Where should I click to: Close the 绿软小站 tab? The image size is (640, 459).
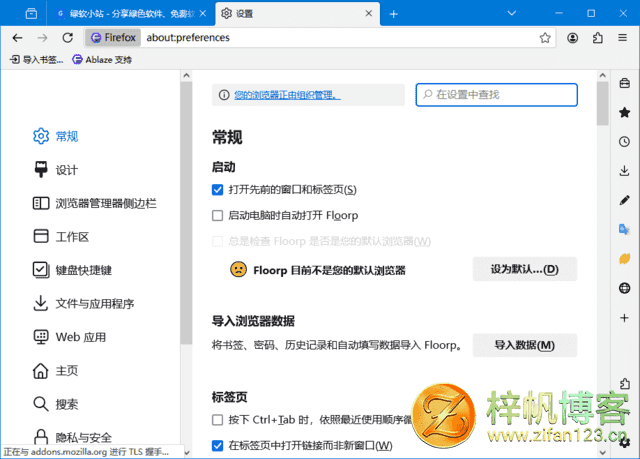tap(203, 14)
